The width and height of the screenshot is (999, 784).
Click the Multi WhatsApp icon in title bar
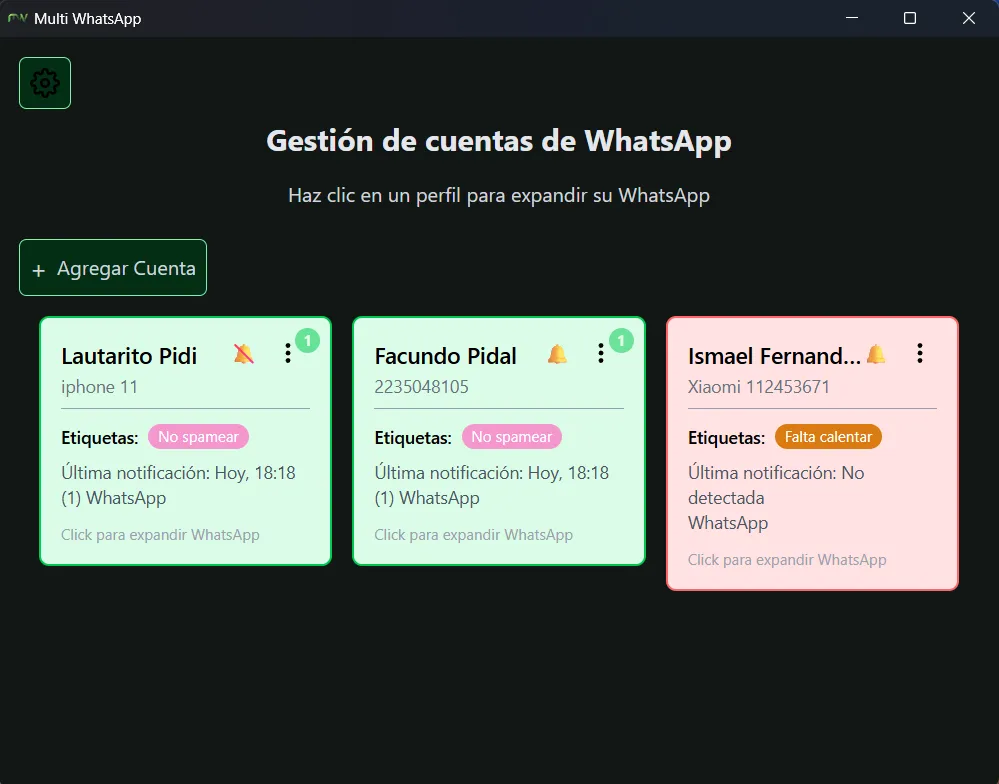point(17,18)
